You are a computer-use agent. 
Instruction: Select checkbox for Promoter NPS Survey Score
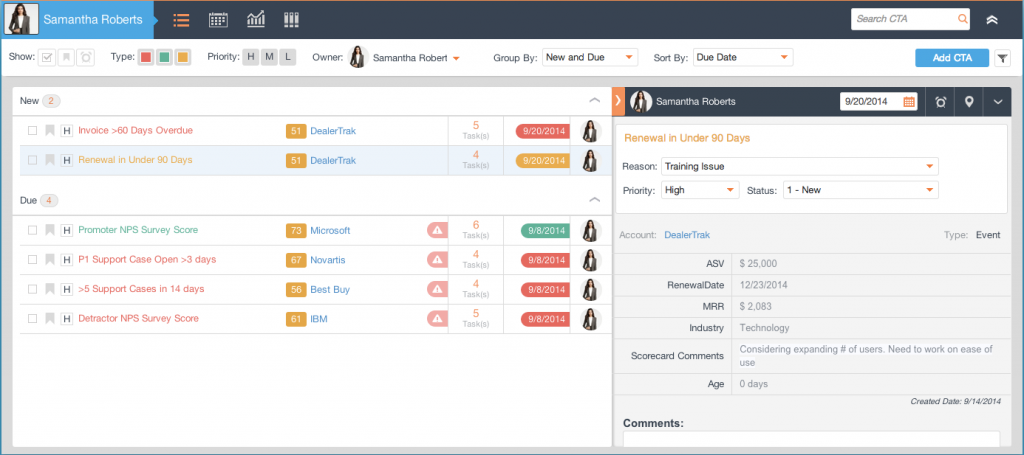coord(33,230)
